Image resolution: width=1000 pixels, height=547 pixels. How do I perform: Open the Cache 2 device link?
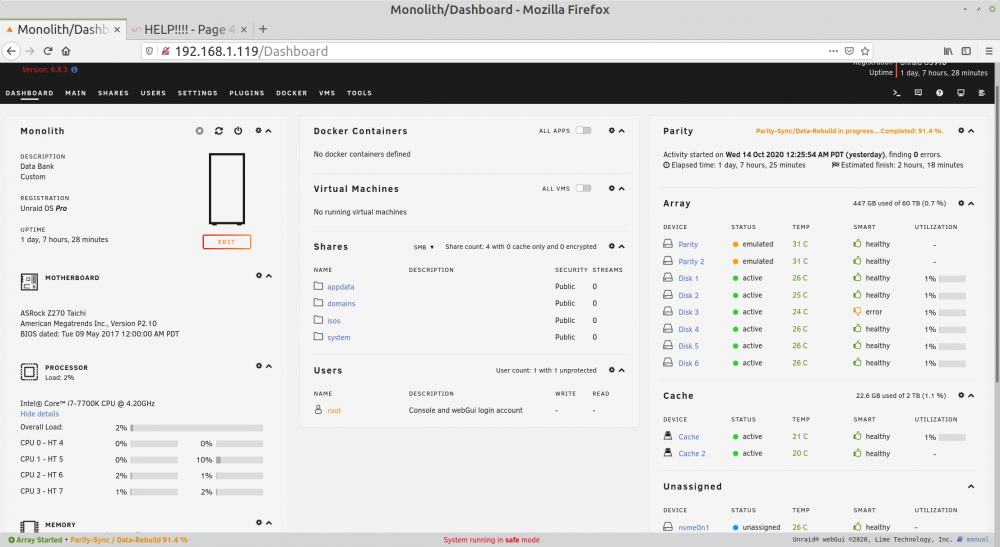[691, 454]
